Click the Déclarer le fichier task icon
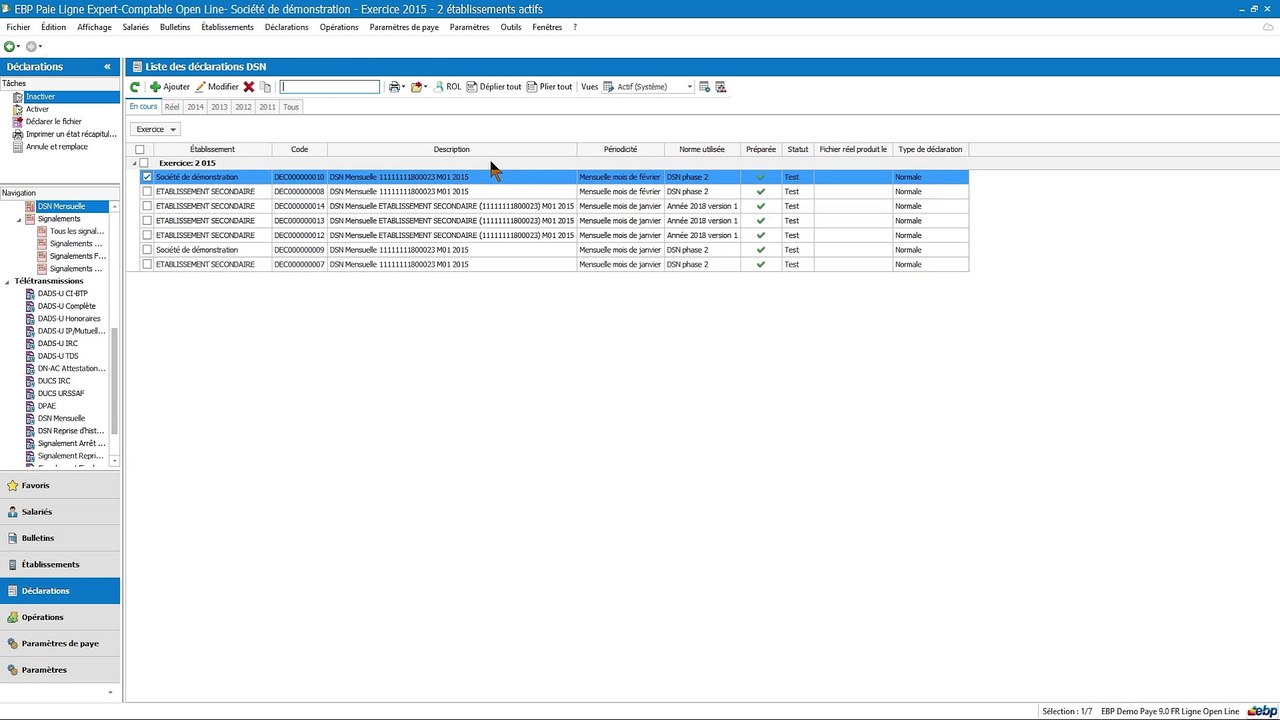 18,122
